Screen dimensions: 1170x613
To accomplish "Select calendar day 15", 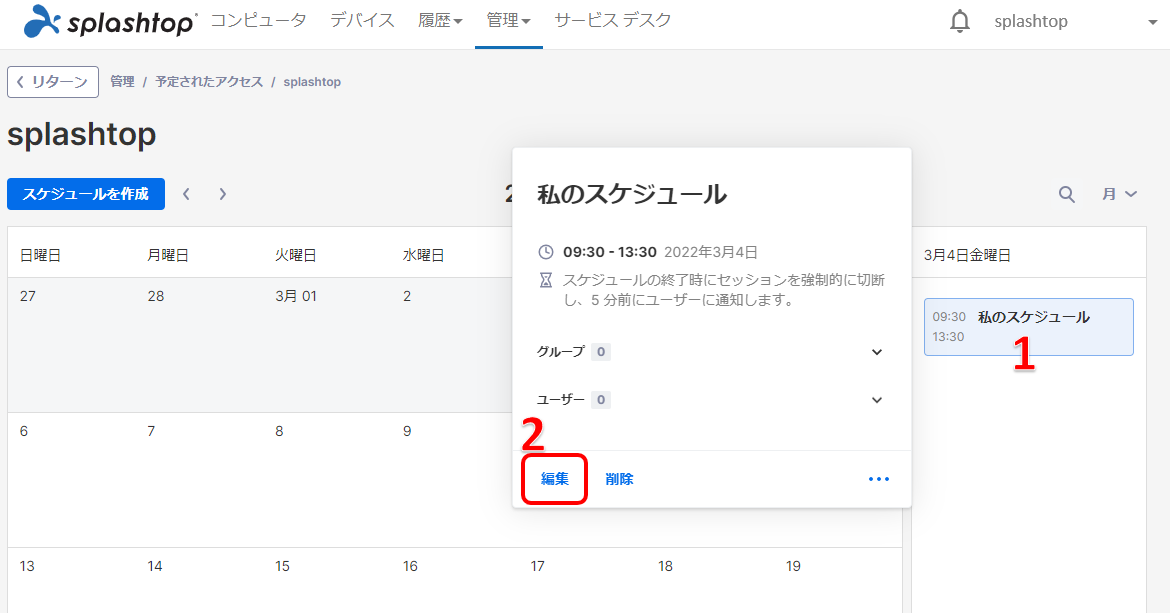I will pyautogui.click(x=282, y=566).
